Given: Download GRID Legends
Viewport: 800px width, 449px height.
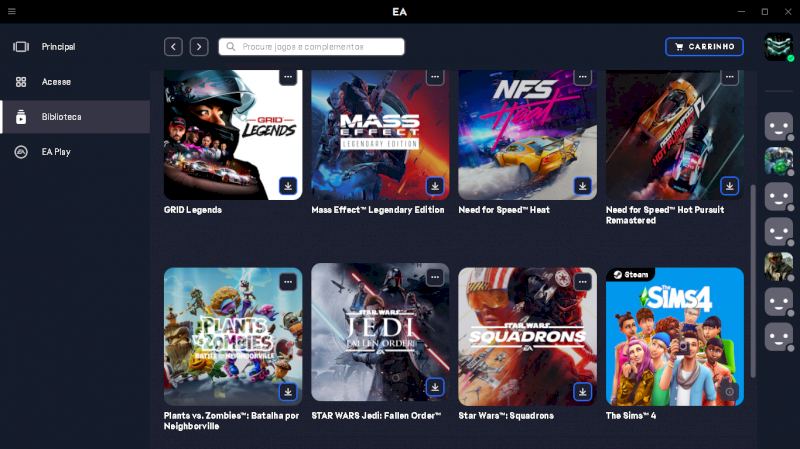Looking at the screenshot, I should pyautogui.click(x=288, y=186).
